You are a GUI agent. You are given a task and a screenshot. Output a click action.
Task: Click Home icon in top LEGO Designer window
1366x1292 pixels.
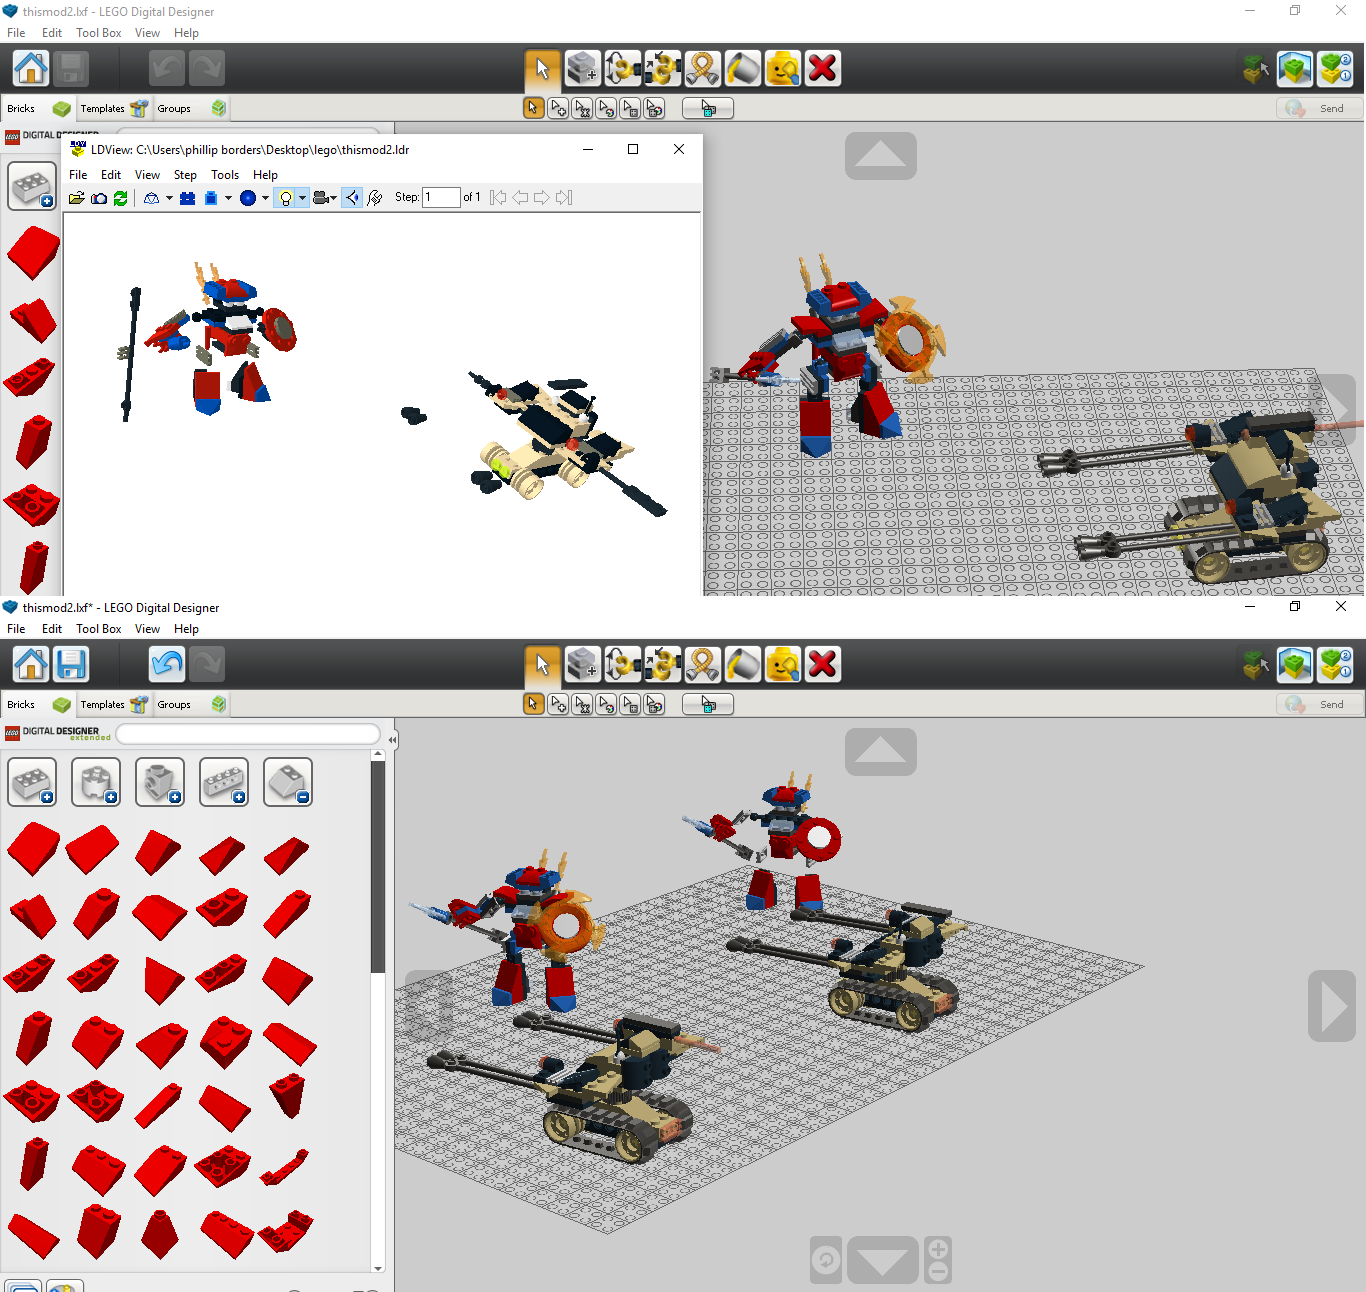[x=31, y=68]
